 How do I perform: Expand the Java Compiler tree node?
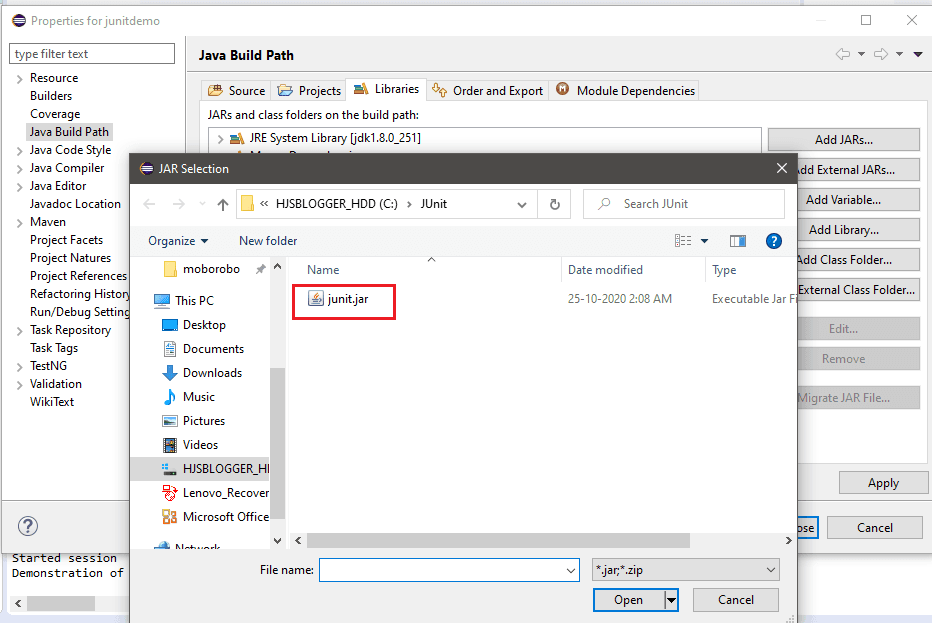(x=20, y=168)
